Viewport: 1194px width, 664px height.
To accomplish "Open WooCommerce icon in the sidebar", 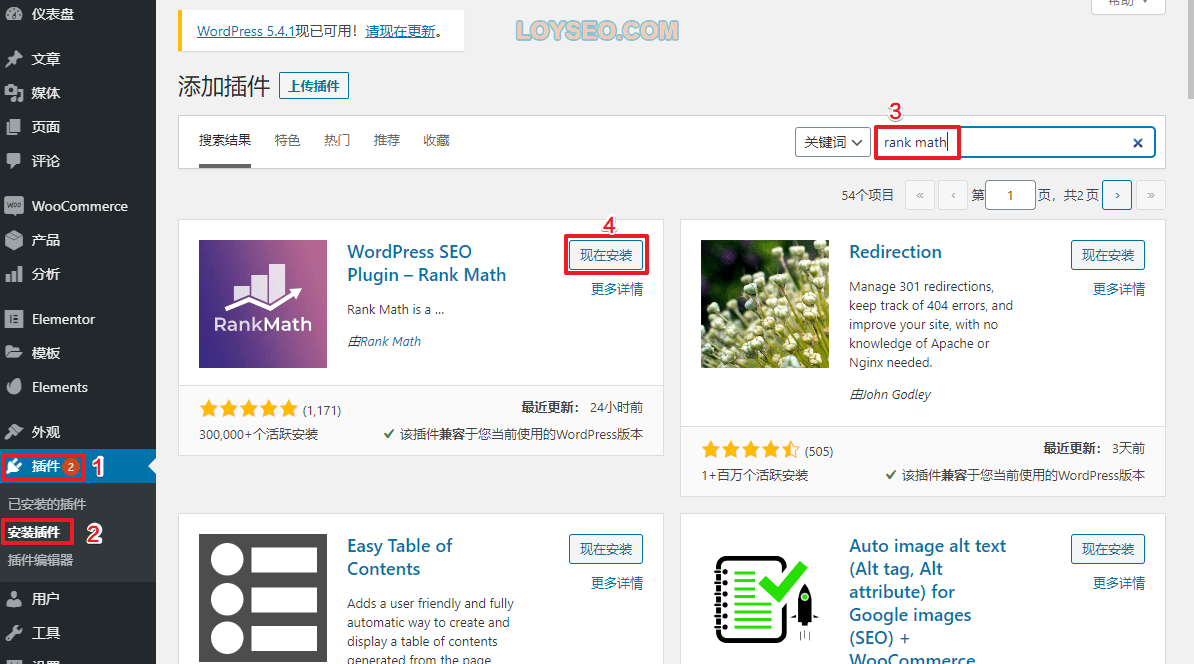I will [x=14, y=206].
